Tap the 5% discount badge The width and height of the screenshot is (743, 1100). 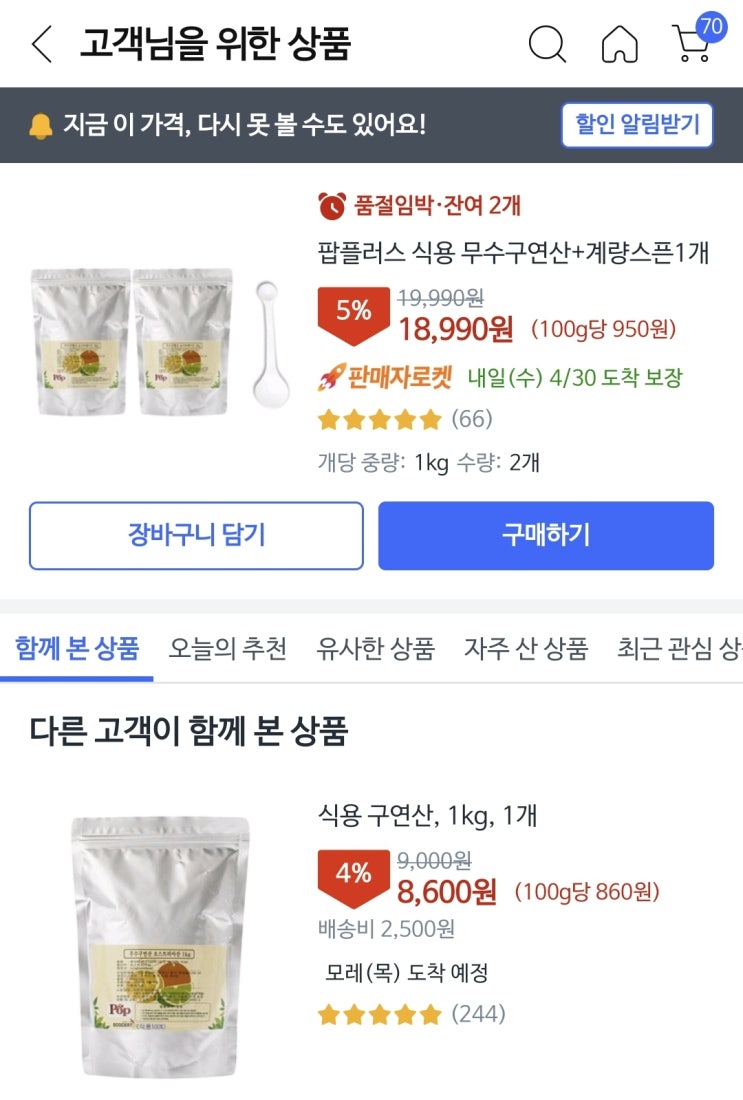[x=353, y=311]
